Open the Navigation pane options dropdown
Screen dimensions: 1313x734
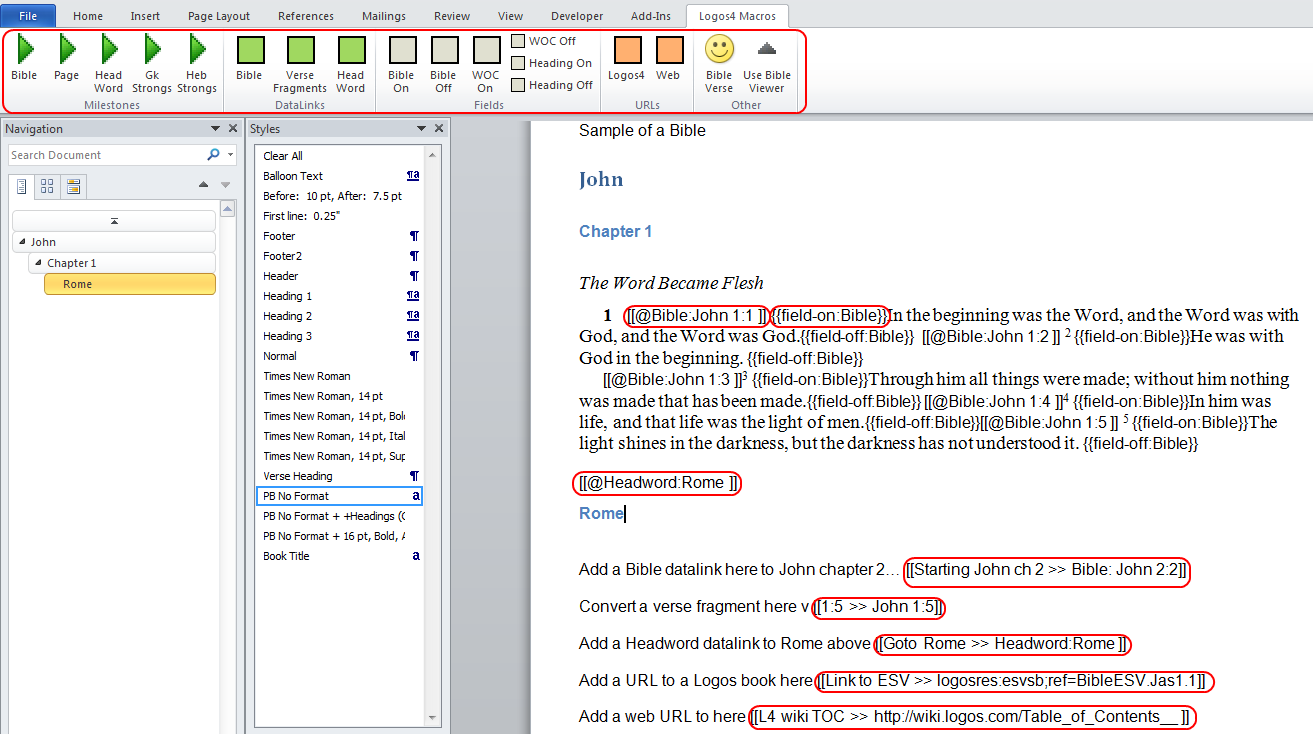click(x=215, y=129)
